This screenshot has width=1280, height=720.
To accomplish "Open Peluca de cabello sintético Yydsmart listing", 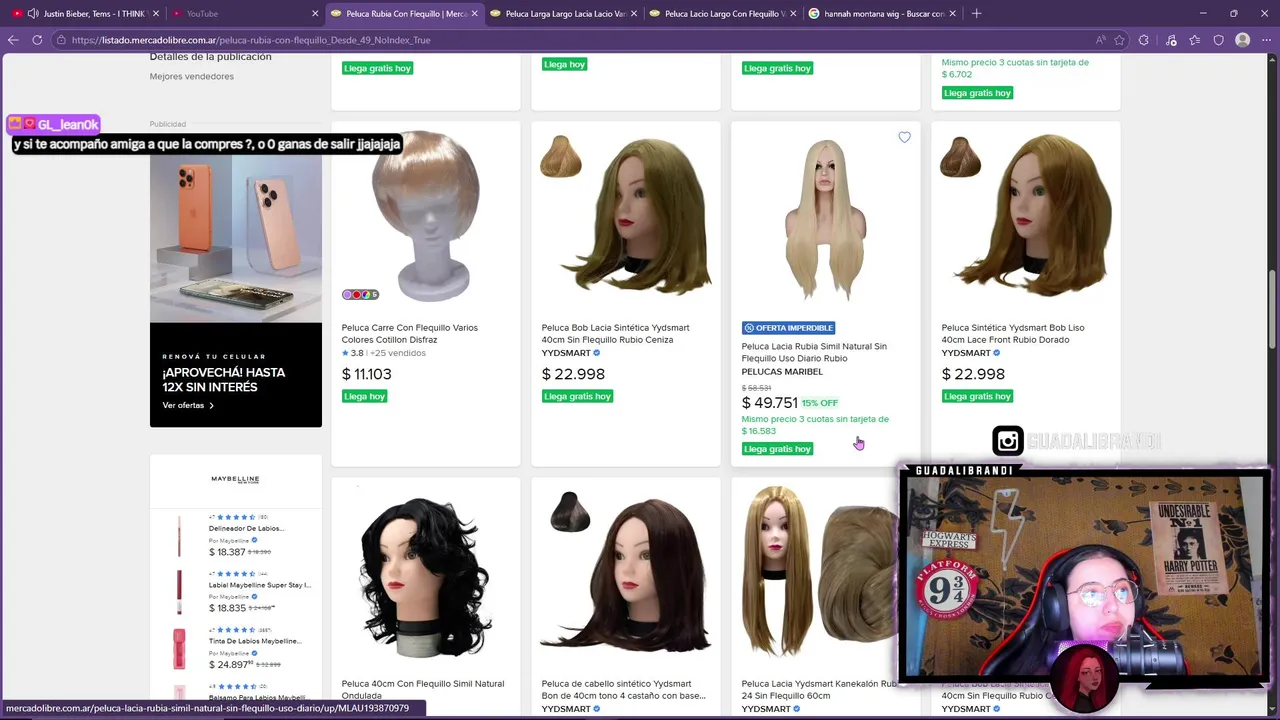I will 623,689.
